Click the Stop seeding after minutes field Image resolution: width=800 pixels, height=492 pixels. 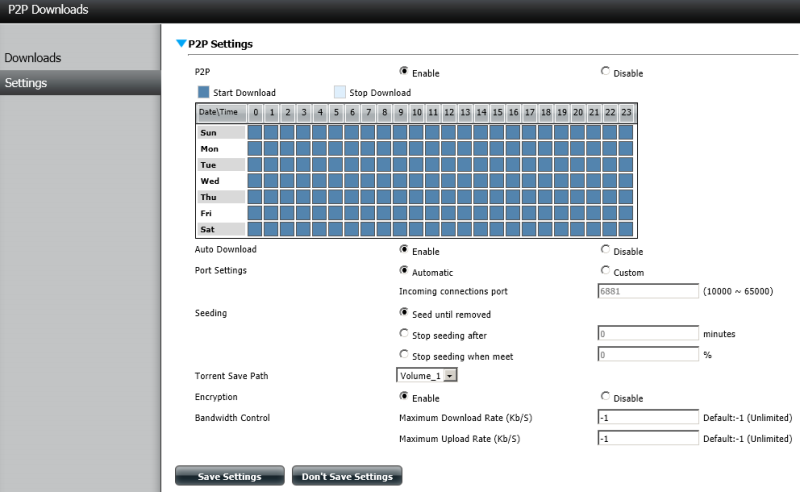(x=648, y=333)
